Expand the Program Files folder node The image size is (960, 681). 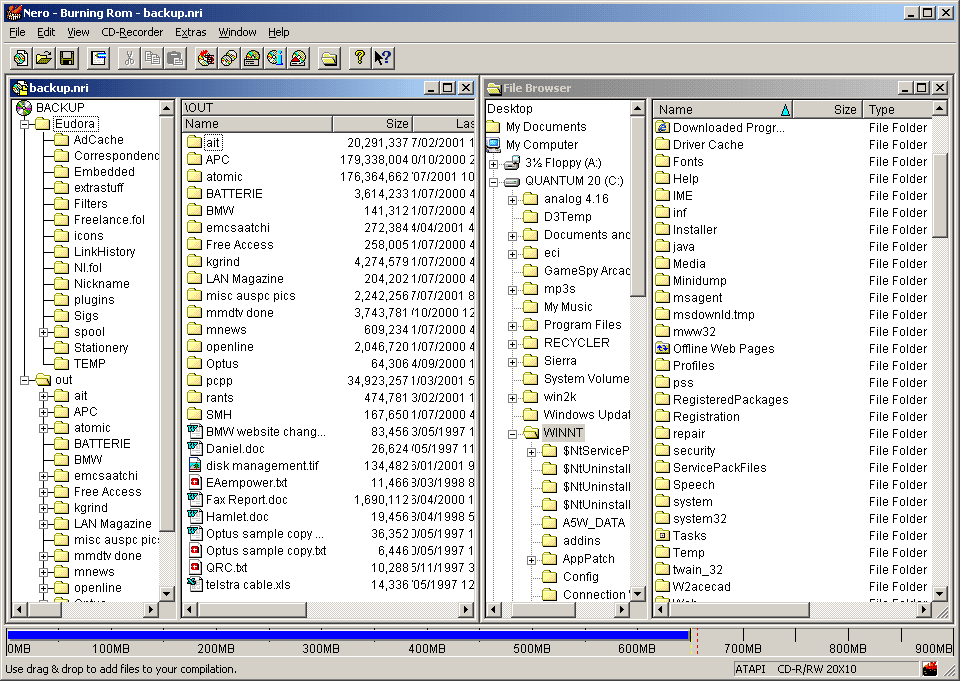(x=512, y=325)
